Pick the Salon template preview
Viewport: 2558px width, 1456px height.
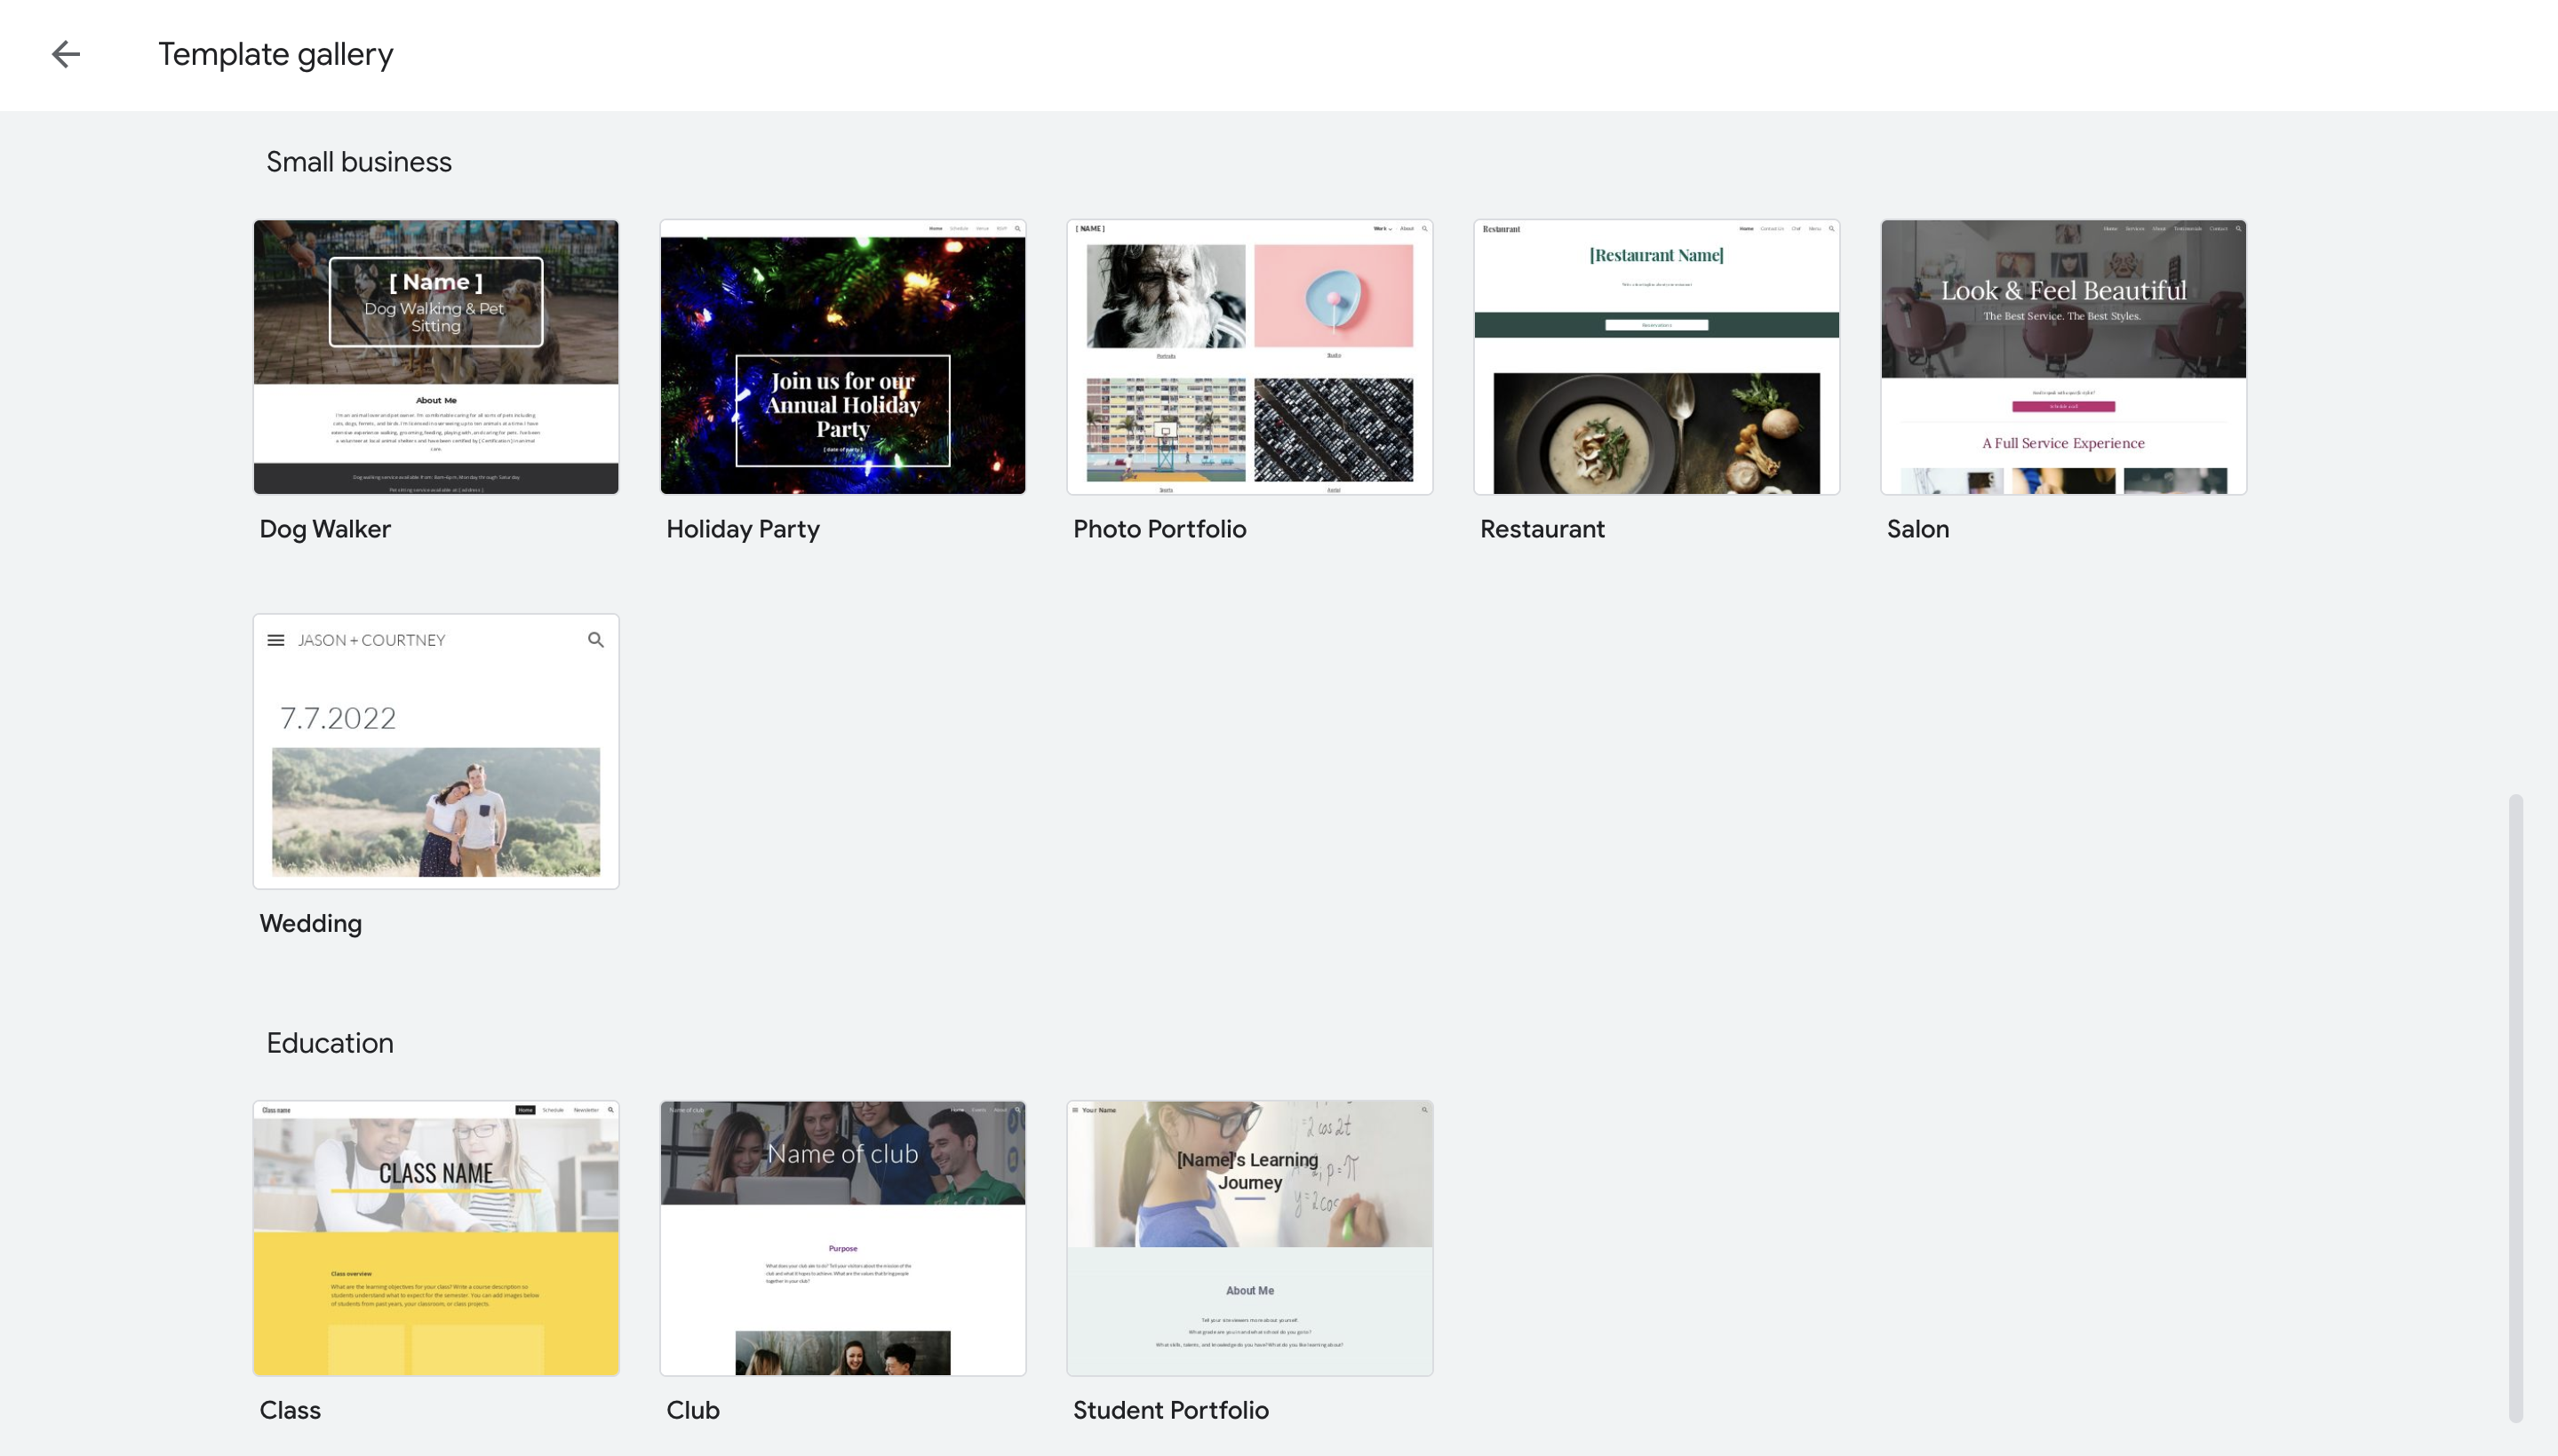[2063, 357]
